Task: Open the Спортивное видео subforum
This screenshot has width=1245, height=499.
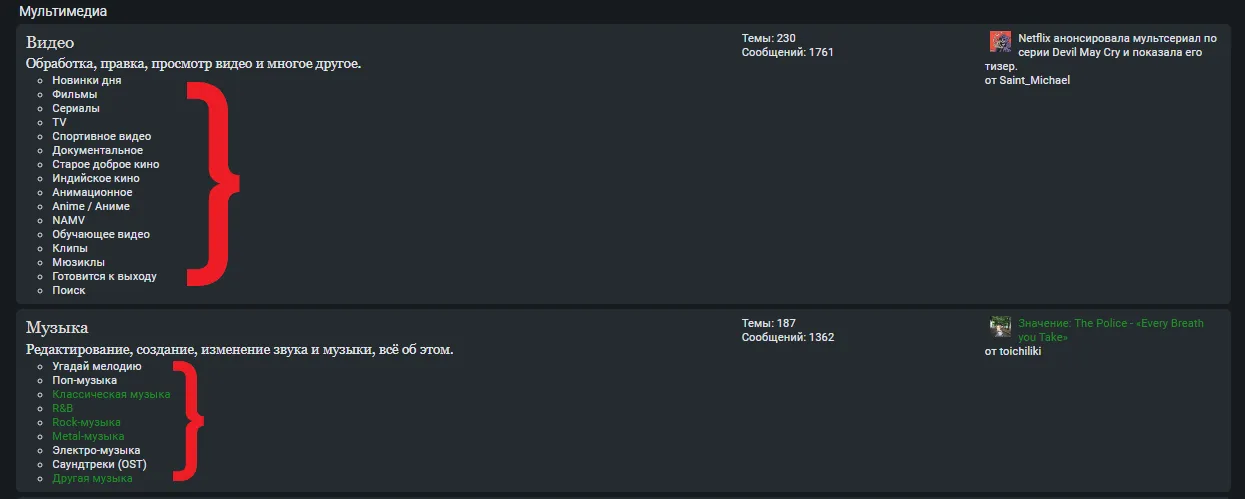Action: (x=102, y=136)
